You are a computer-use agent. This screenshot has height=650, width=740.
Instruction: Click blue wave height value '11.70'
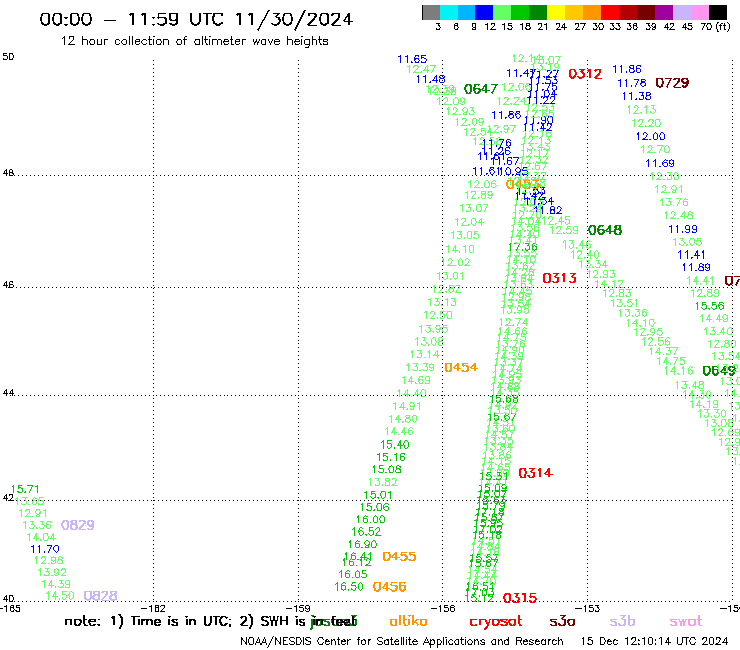tap(45, 549)
